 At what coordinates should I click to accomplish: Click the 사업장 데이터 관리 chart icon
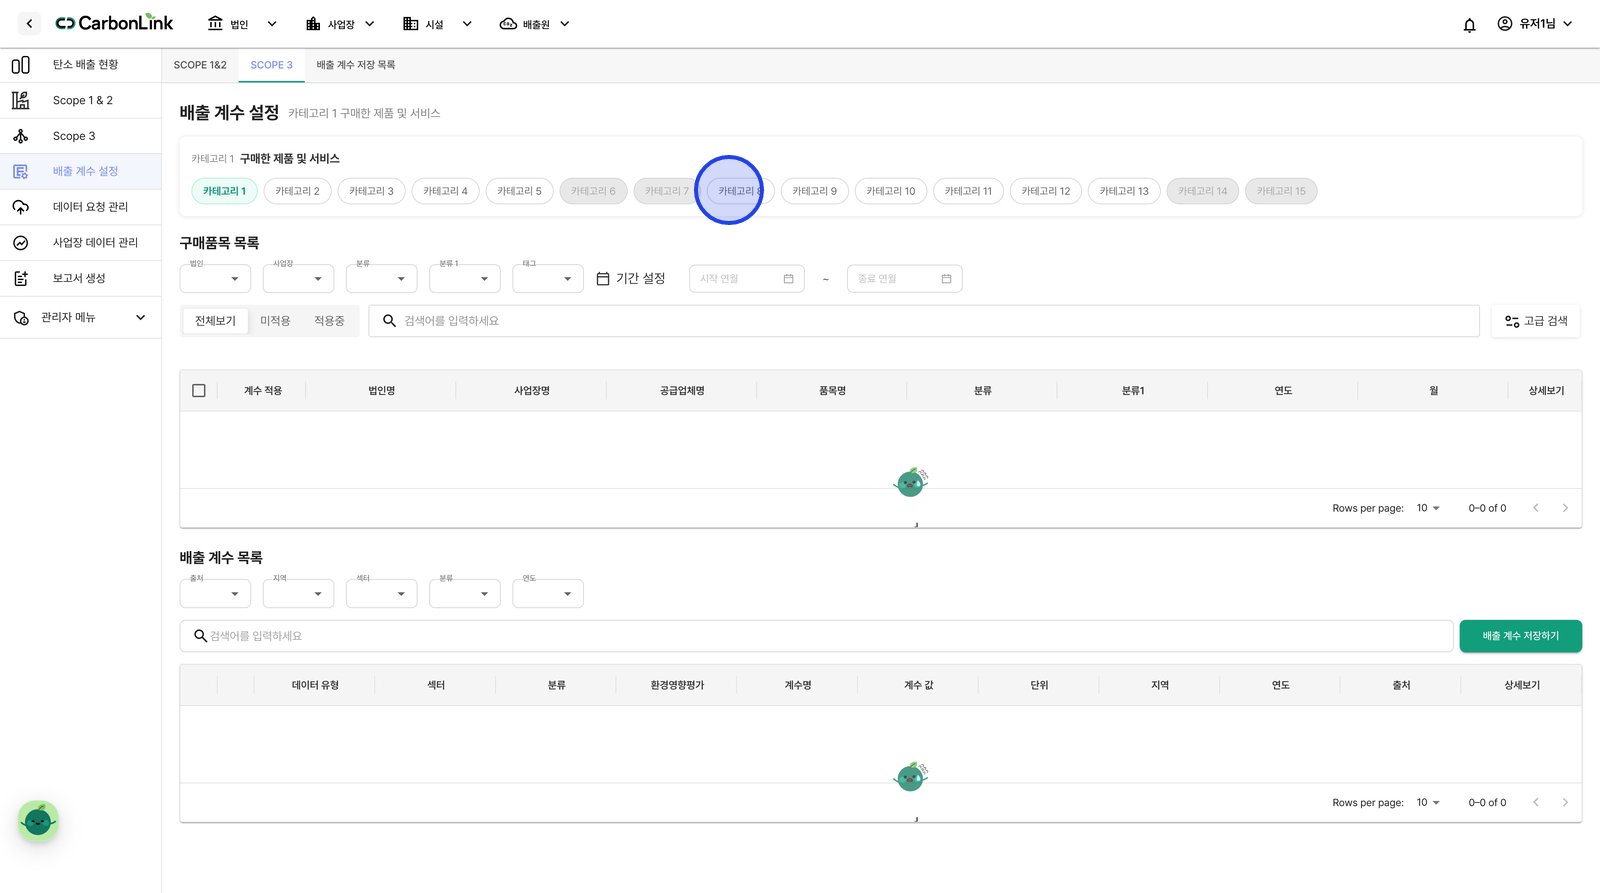20,243
